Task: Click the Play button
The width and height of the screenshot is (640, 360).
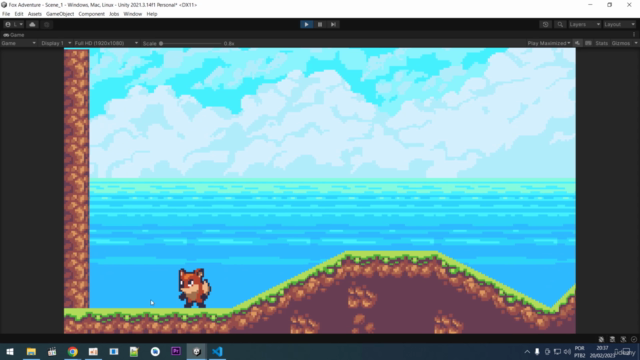Action: 306,24
